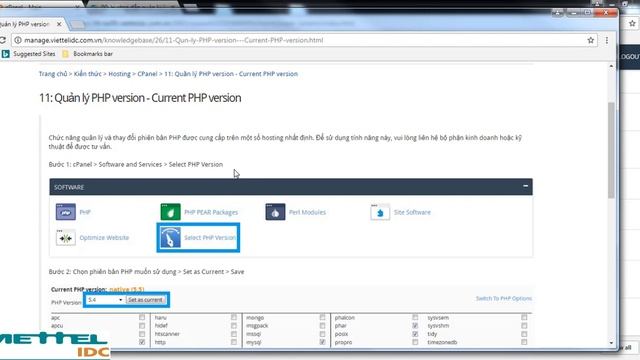The height and width of the screenshot is (360, 640).
Task: Open the current article breadcrumb link
Action: click(x=231, y=74)
